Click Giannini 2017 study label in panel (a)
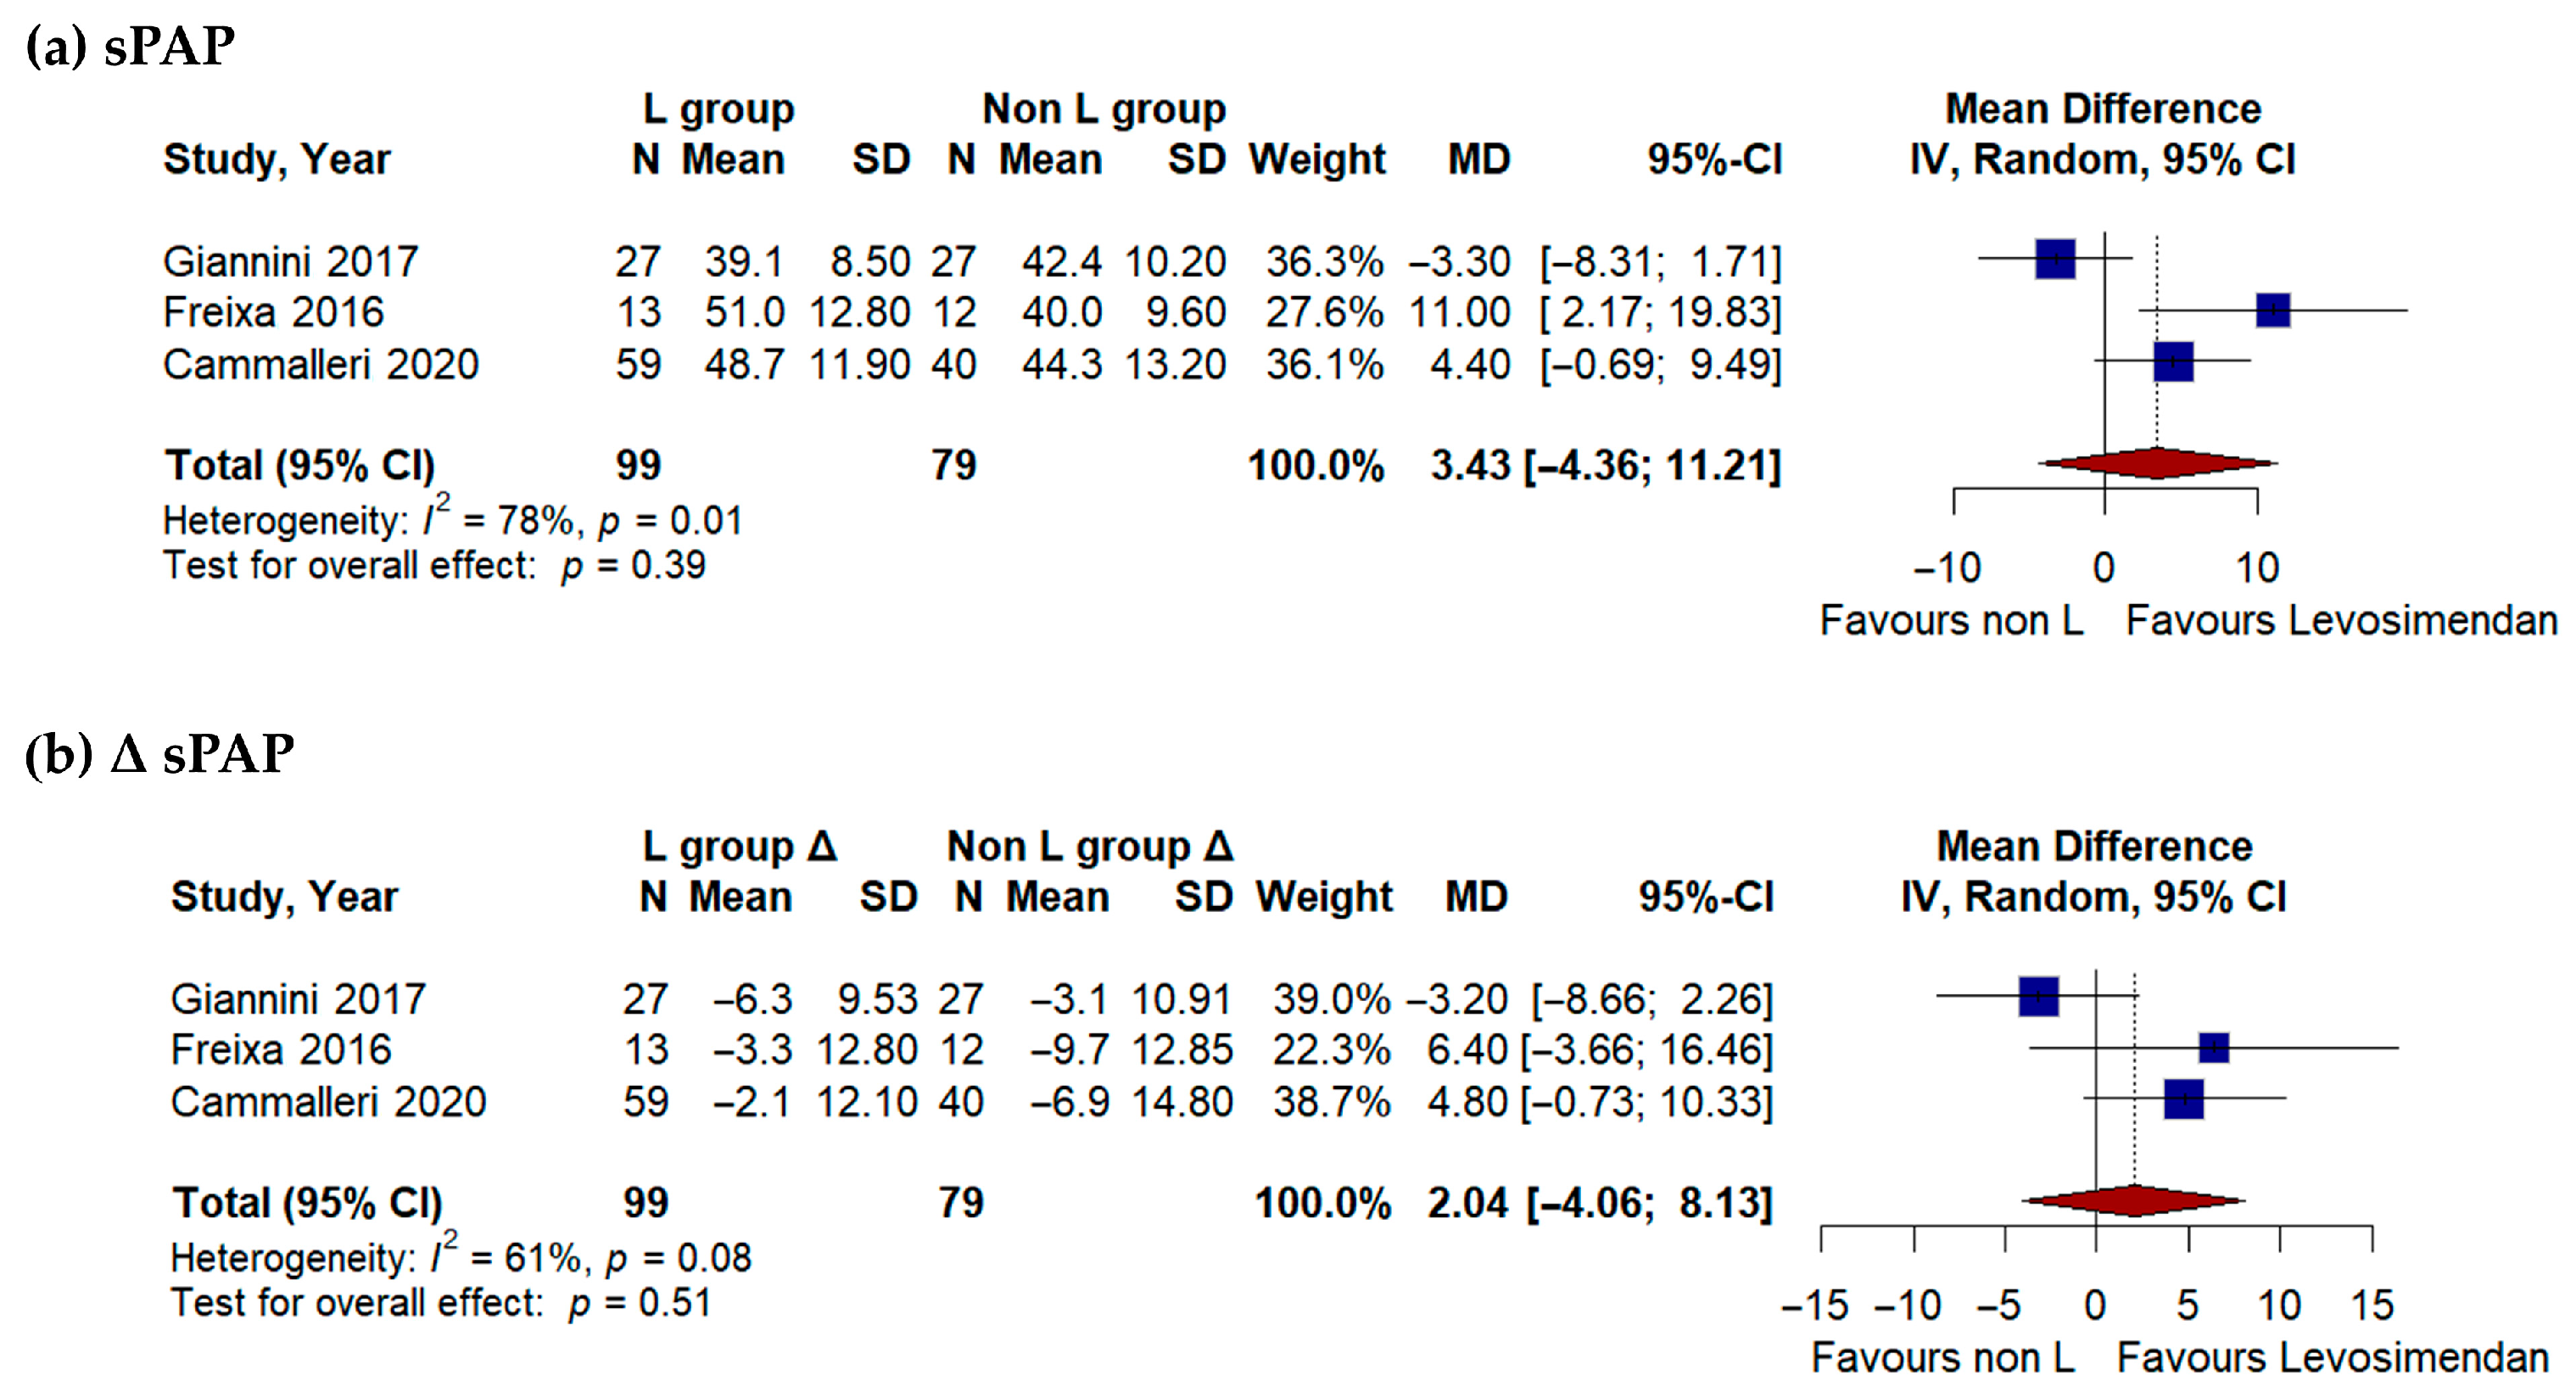 pos(290,262)
